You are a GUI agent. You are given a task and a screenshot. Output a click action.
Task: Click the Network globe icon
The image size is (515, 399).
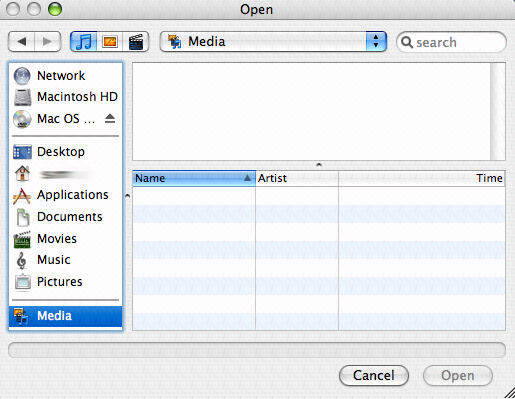(x=22, y=76)
